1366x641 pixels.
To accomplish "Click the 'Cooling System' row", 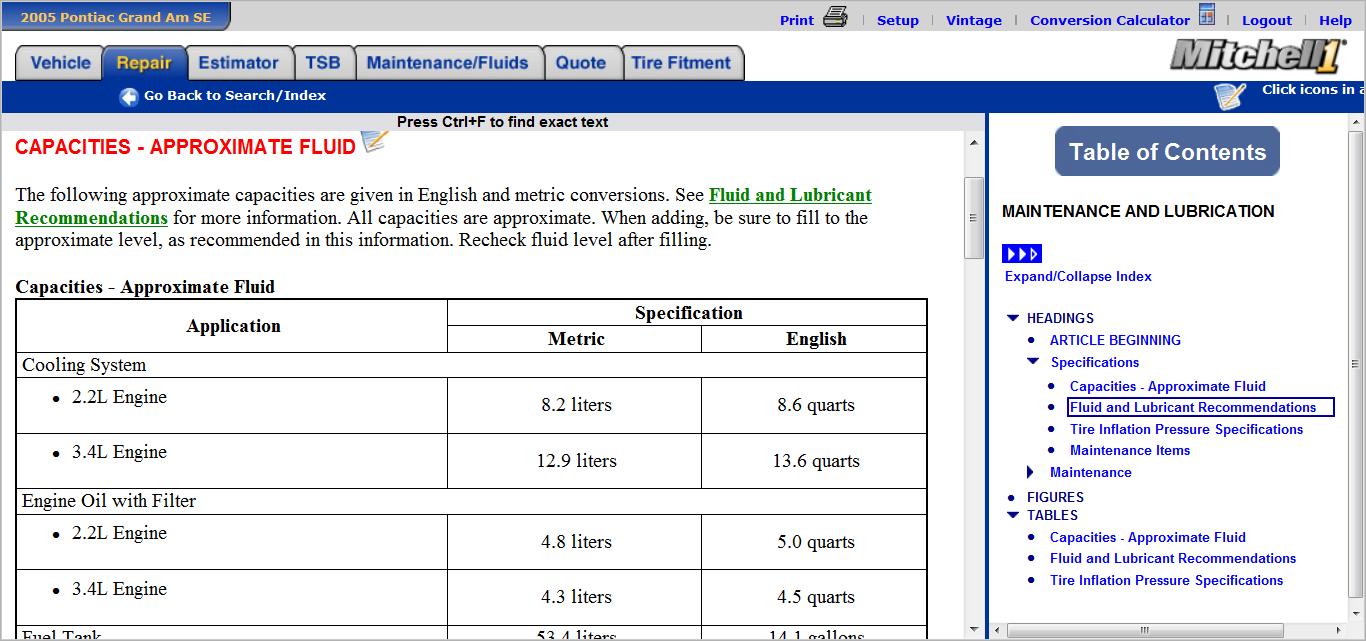I will (x=472, y=365).
